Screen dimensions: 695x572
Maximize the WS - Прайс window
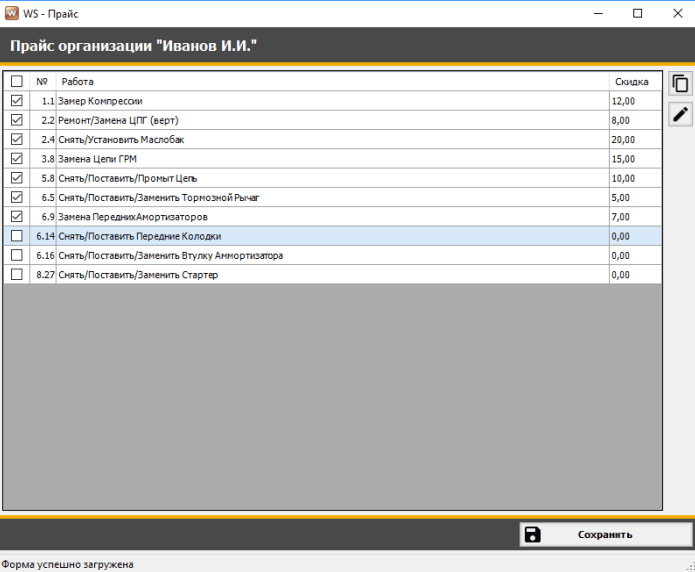(x=637, y=14)
